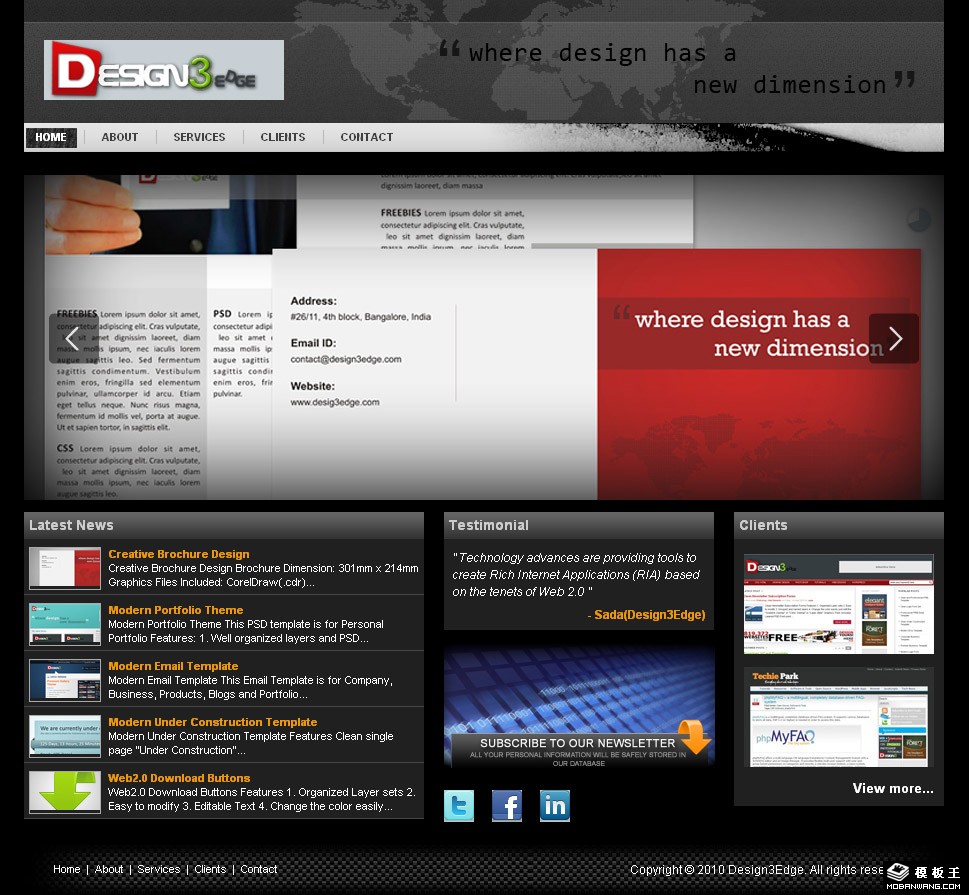This screenshot has height=895, width=969.
Task: Click the footer Home link
Action: (67, 869)
